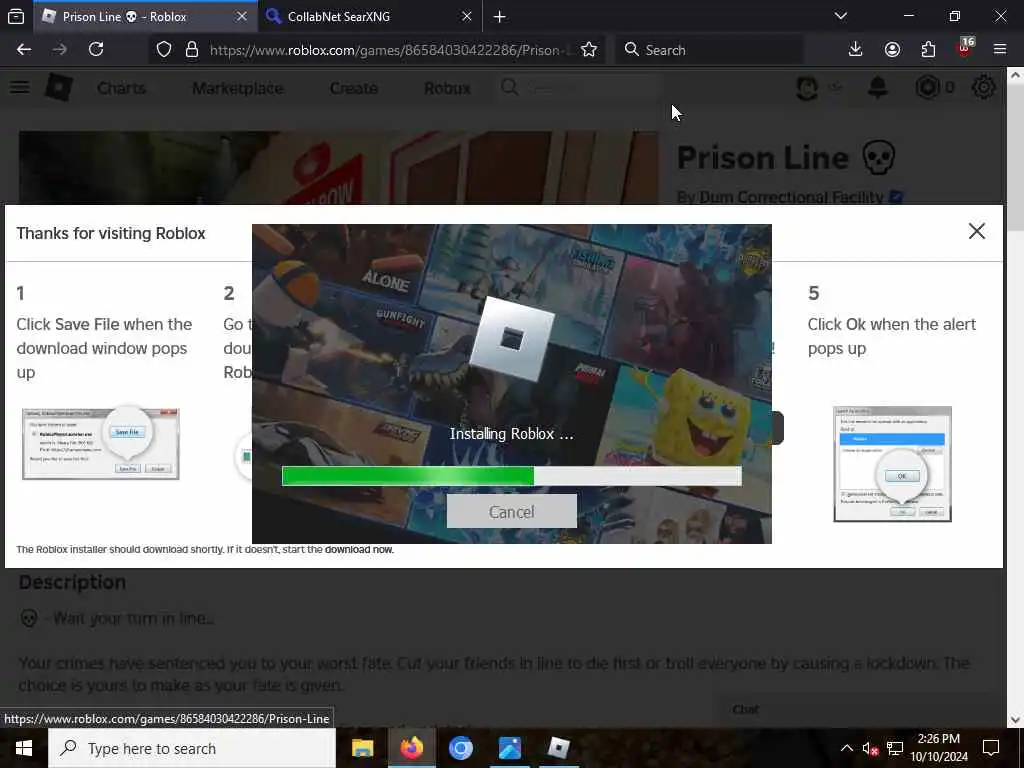Viewport: 1024px width, 768px height.
Task: Open Roblox notifications bell
Action: click(x=878, y=87)
